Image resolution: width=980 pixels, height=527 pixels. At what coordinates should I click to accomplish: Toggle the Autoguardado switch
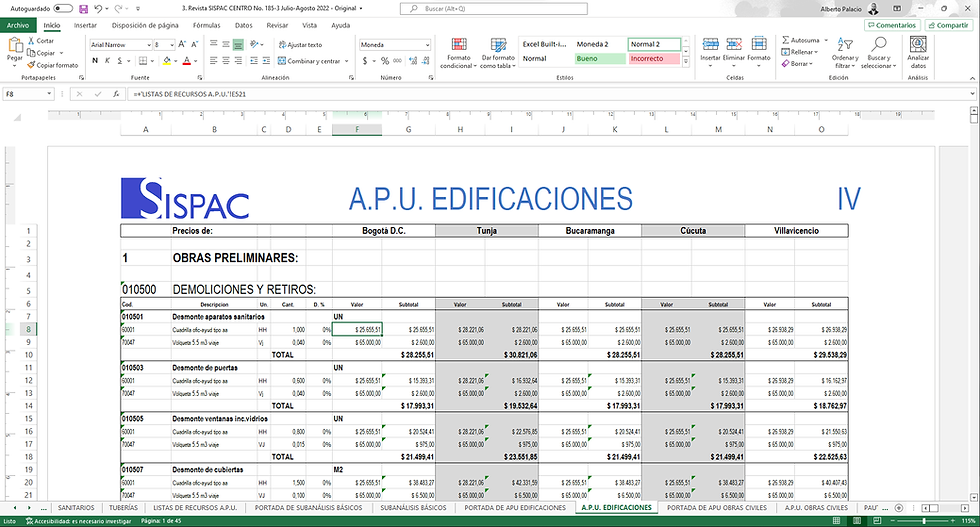pyautogui.click(x=63, y=9)
